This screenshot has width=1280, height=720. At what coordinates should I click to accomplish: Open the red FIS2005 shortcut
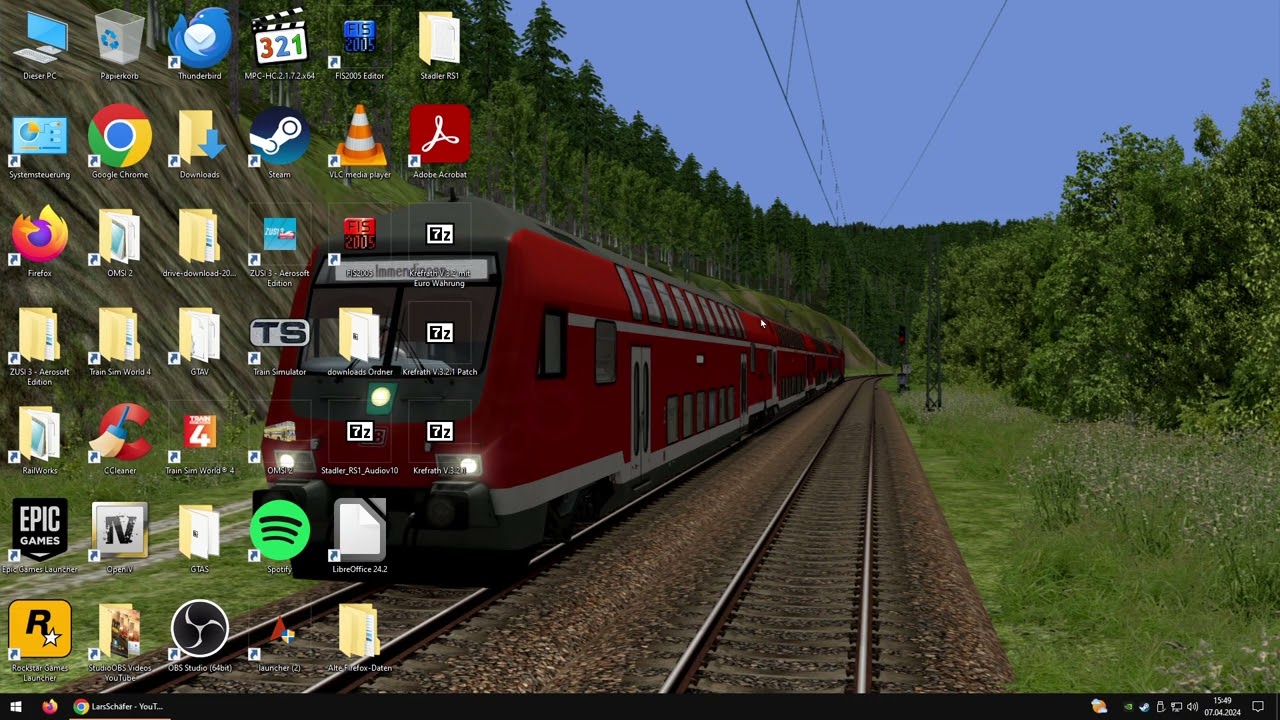(x=360, y=243)
